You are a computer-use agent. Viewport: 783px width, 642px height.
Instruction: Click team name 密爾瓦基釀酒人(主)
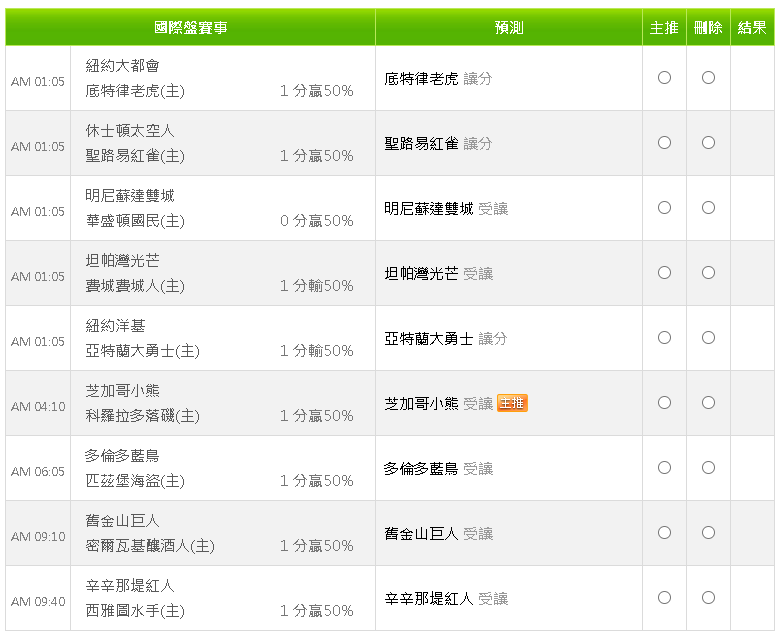pos(150,546)
